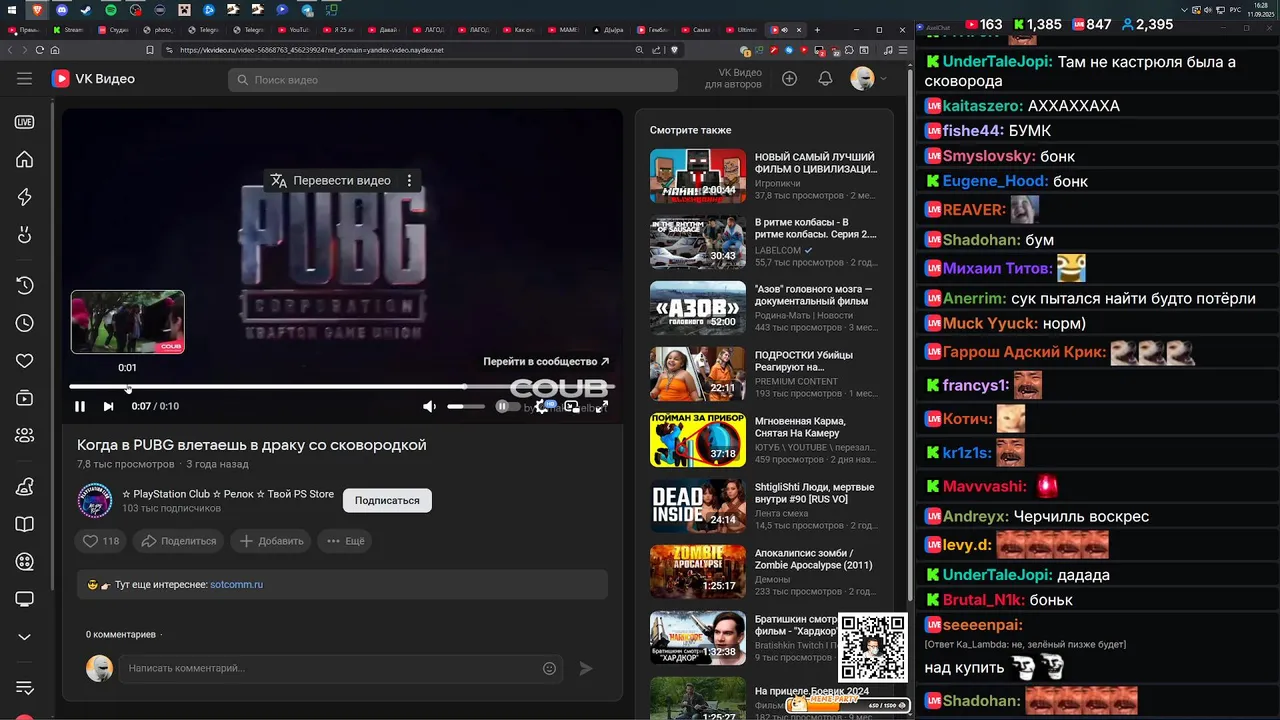Click the Добавить button
Viewport: 1280px width, 720px height.
click(x=271, y=541)
